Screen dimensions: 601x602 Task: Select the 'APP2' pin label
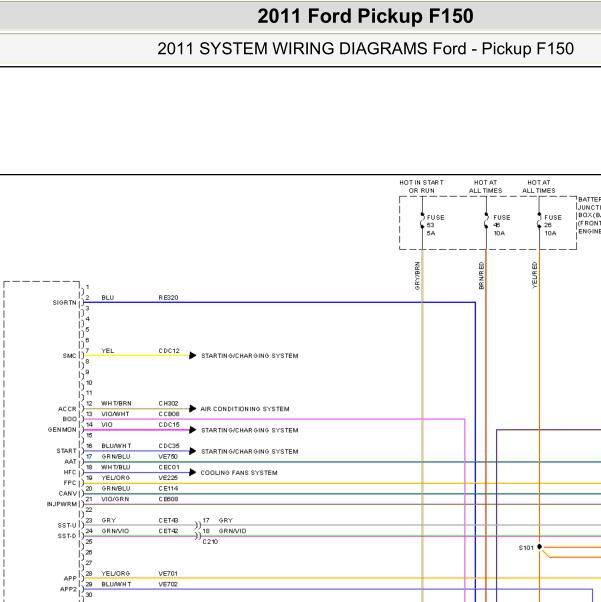pos(68,589)
